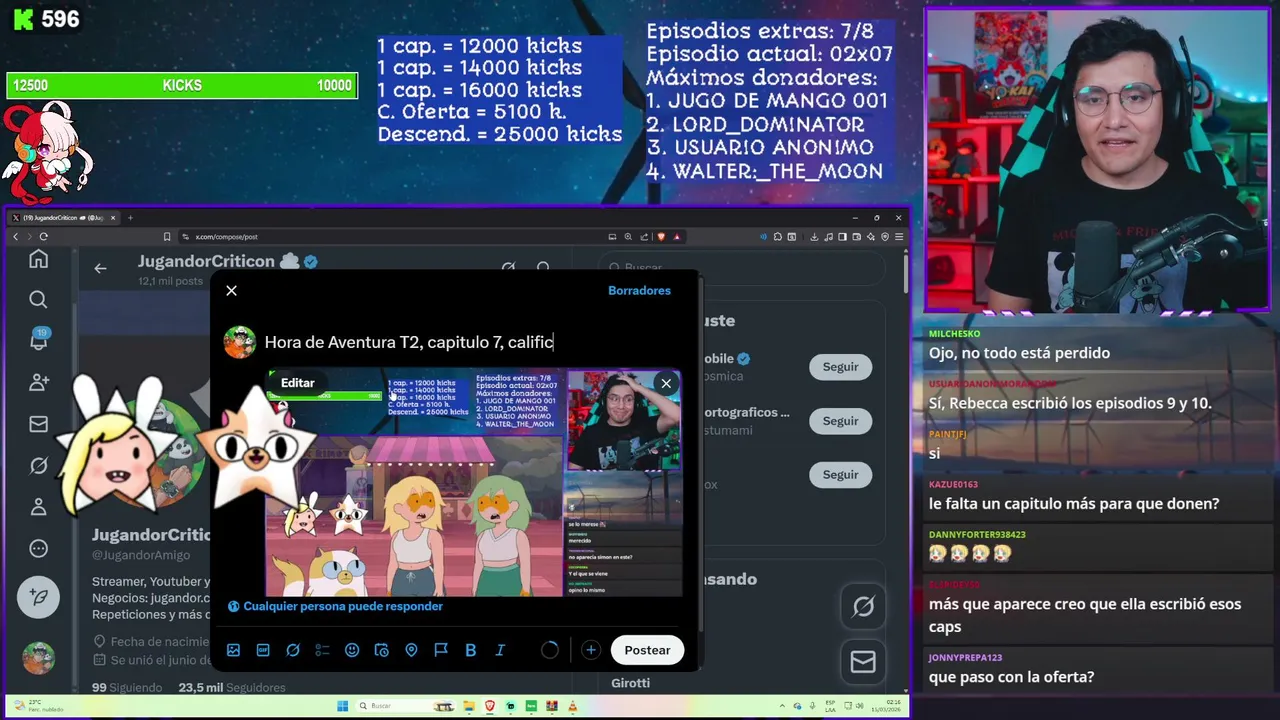
Task: Add a poll with the poll icon
Action: (322, 650)
